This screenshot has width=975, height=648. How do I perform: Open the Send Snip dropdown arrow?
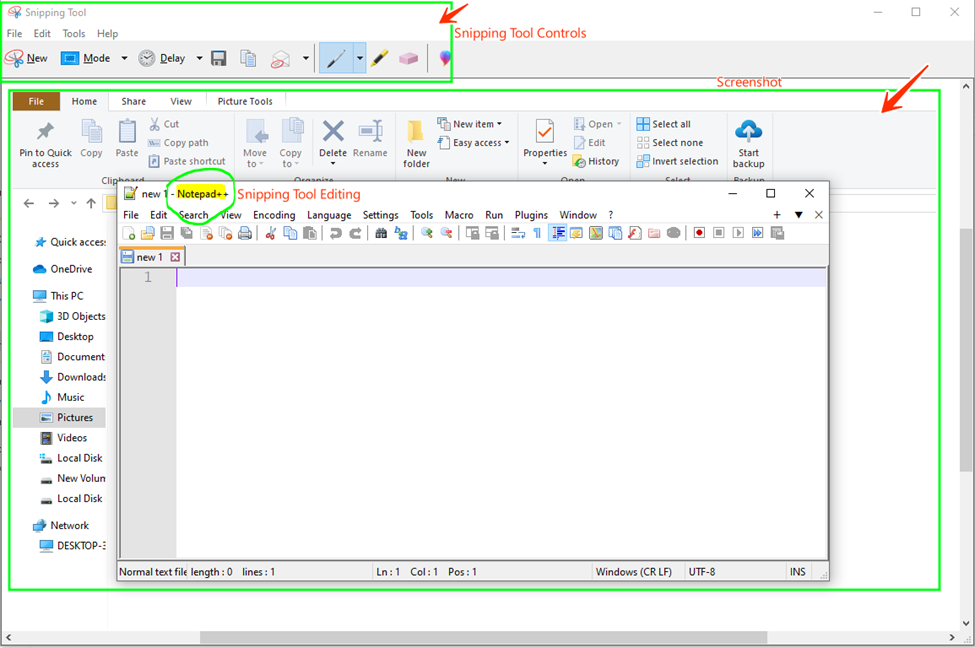pos(305,58)
